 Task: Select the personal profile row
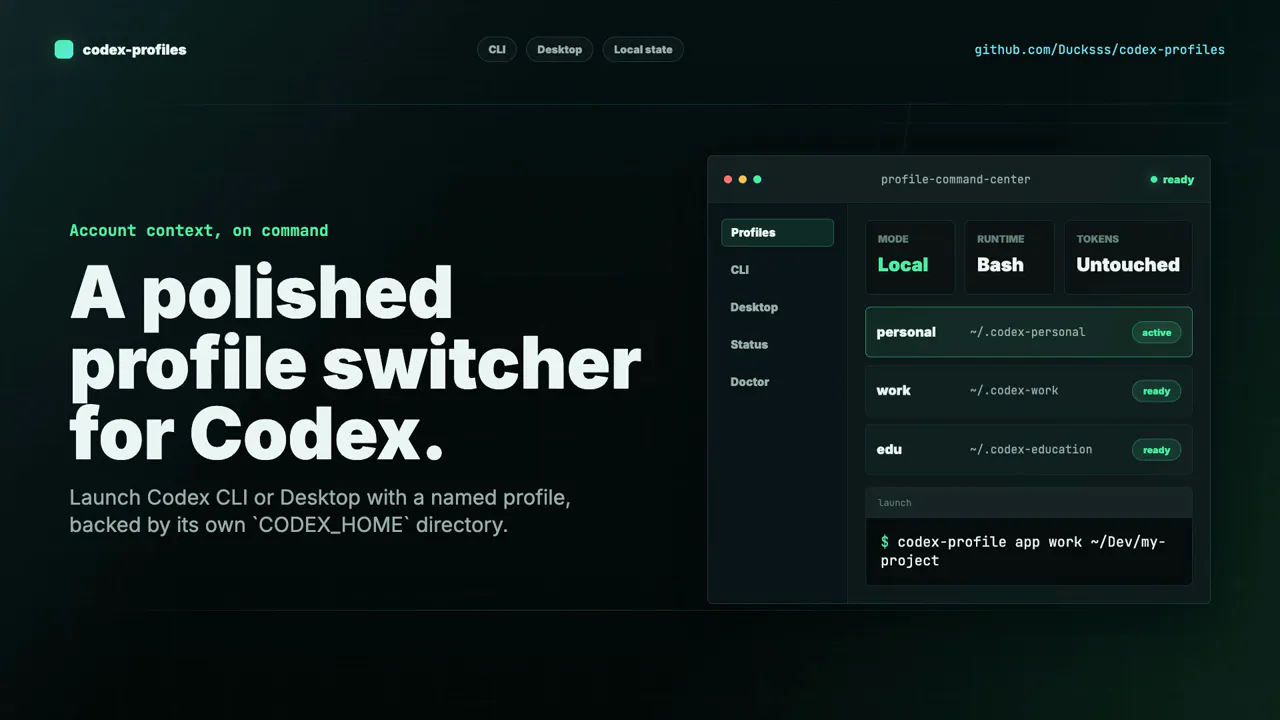[1029, 332]
